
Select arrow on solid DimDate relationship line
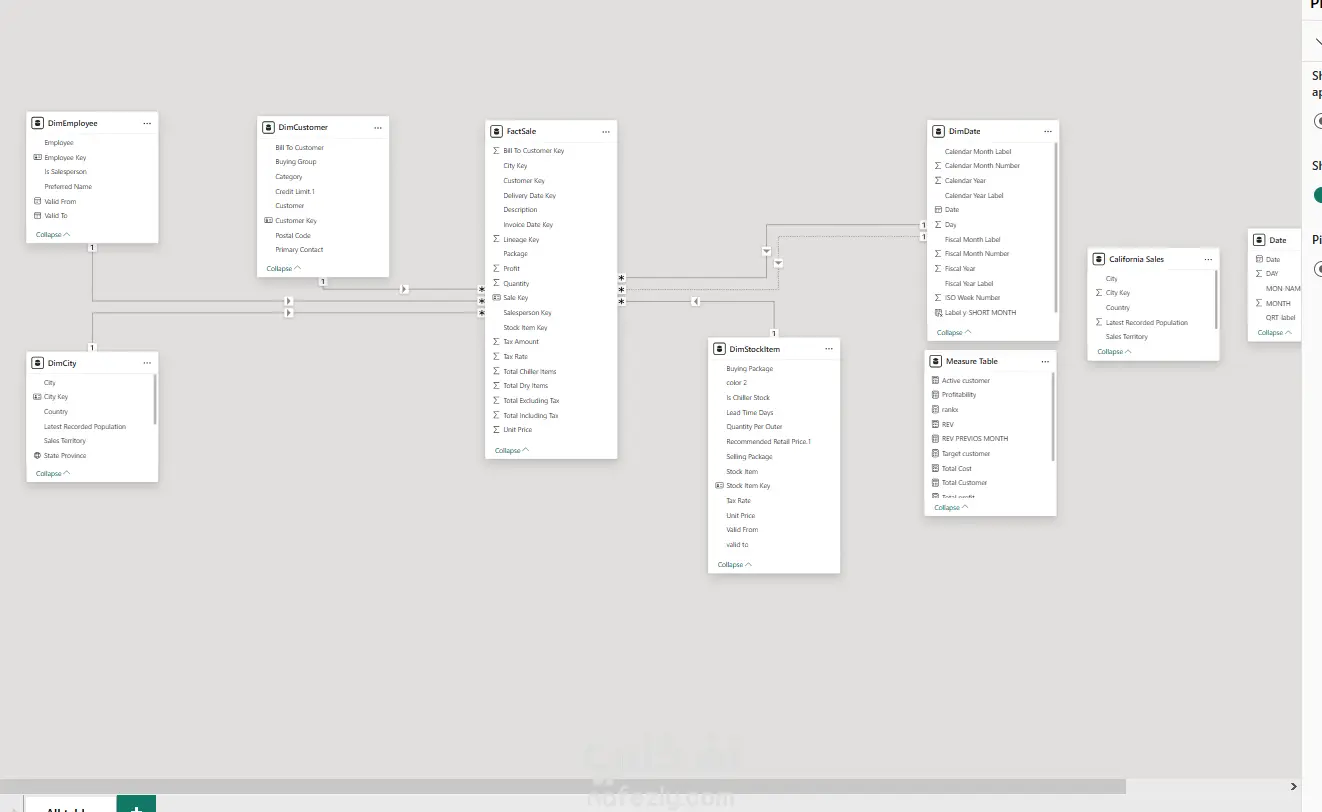point(766,251)
